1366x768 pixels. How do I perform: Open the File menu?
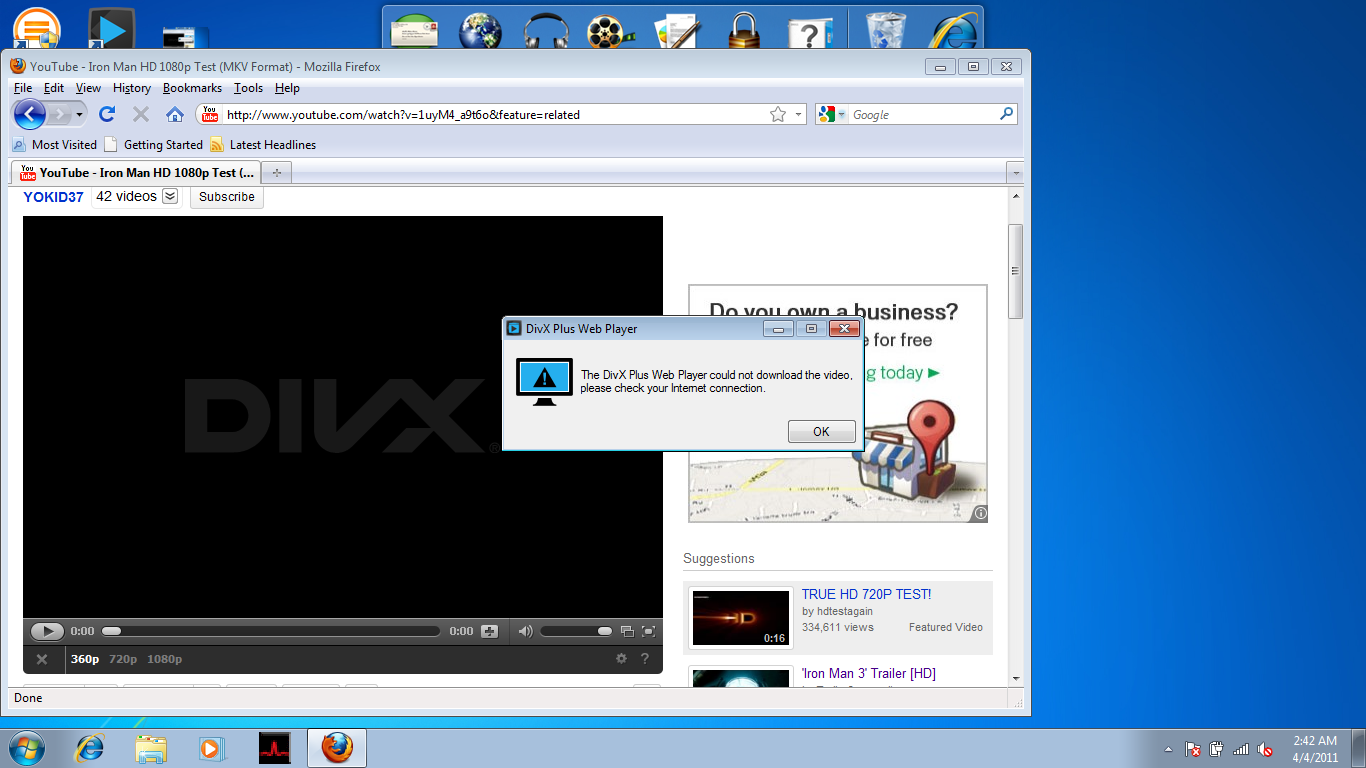pyautogui.click(x=23, y=88)
